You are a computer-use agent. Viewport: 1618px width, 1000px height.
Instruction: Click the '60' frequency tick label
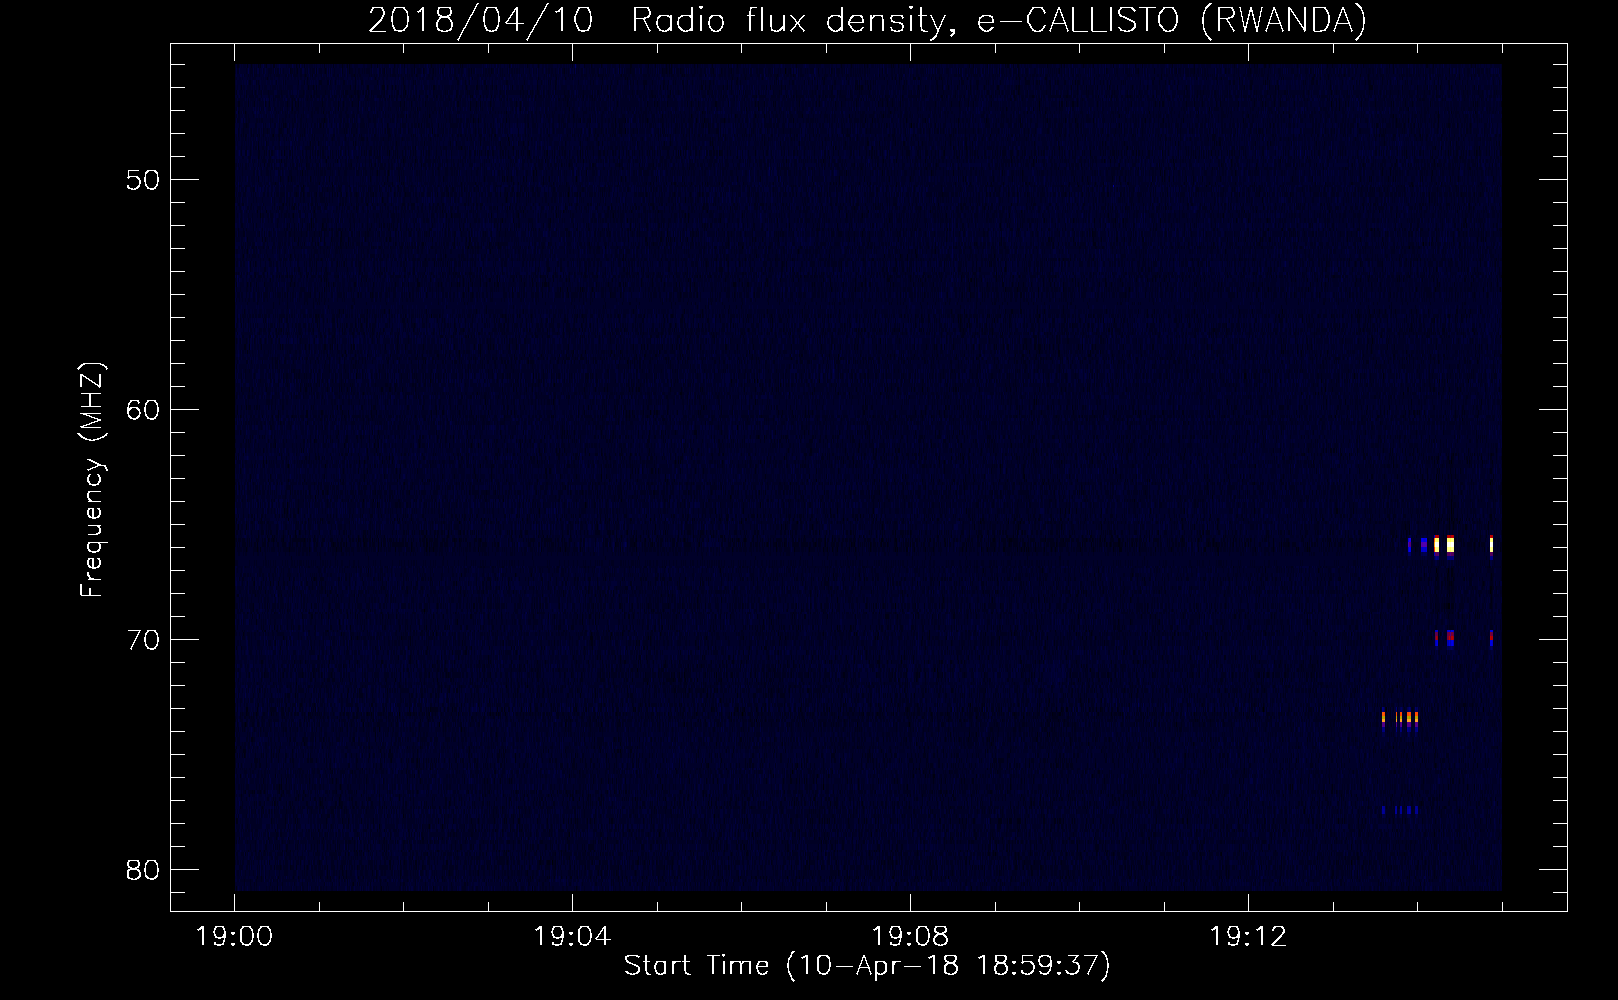pyautogui.click(x=143, y=410)
